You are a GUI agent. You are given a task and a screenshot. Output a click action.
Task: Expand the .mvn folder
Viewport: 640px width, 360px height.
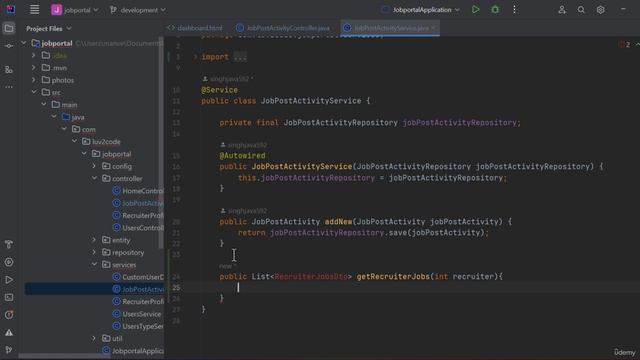pyautogui.click(x=34, y=67)
